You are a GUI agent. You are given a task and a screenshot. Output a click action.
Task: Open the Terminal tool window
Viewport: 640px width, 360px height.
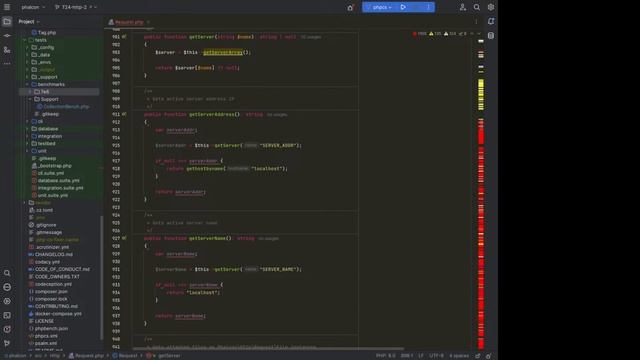point(7,315)
